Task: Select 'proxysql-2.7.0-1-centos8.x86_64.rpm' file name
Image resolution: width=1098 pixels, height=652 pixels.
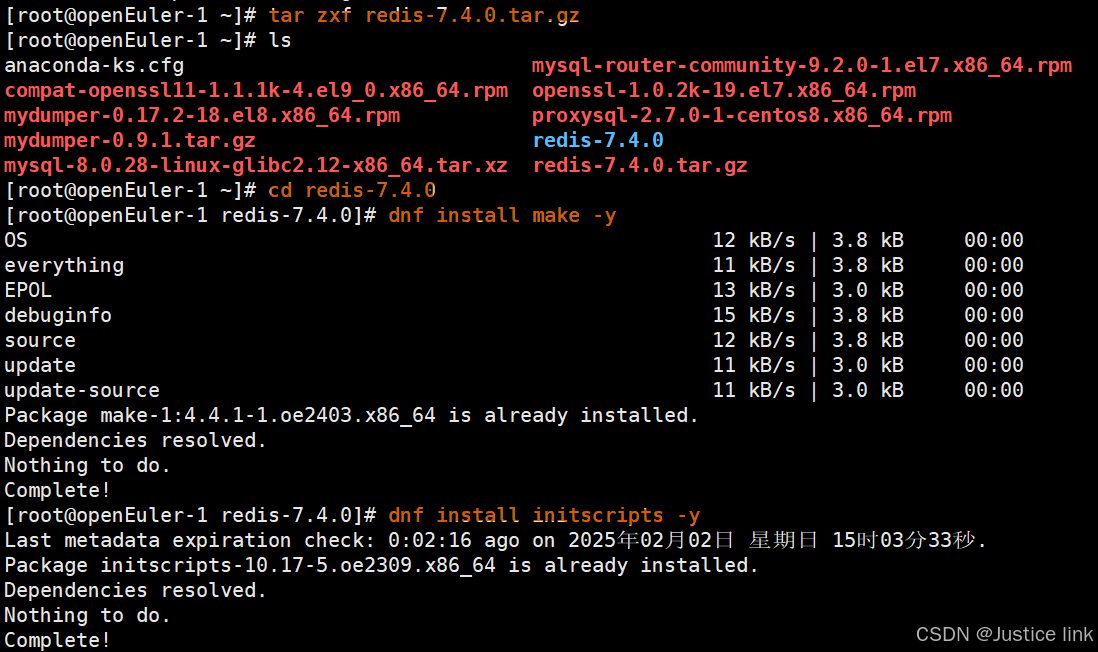Action: (x=742, y=116)
